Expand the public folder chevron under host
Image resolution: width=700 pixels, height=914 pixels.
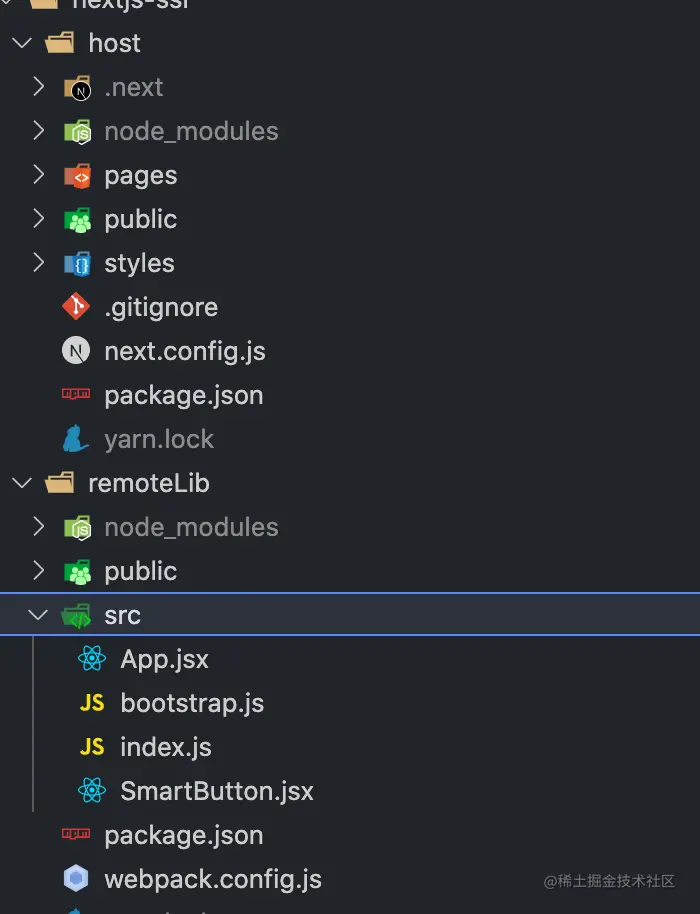point(38,219)
